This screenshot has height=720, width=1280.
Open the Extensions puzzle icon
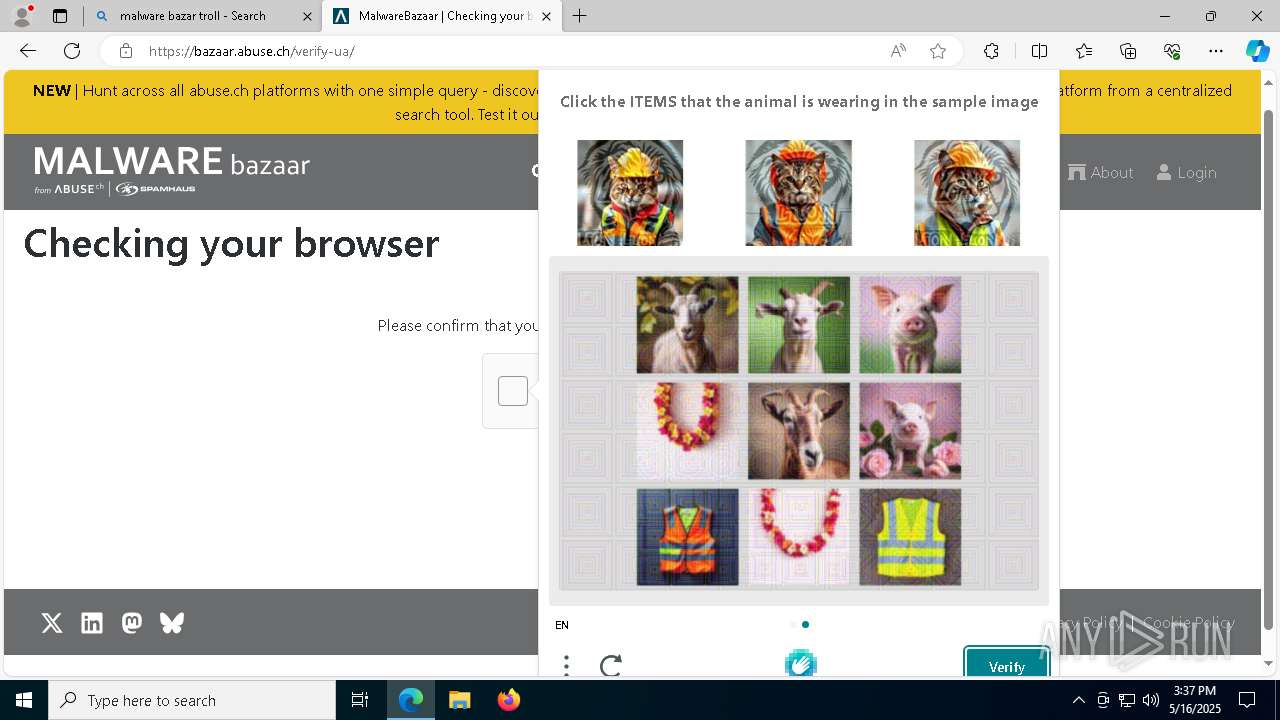point(991,51)
